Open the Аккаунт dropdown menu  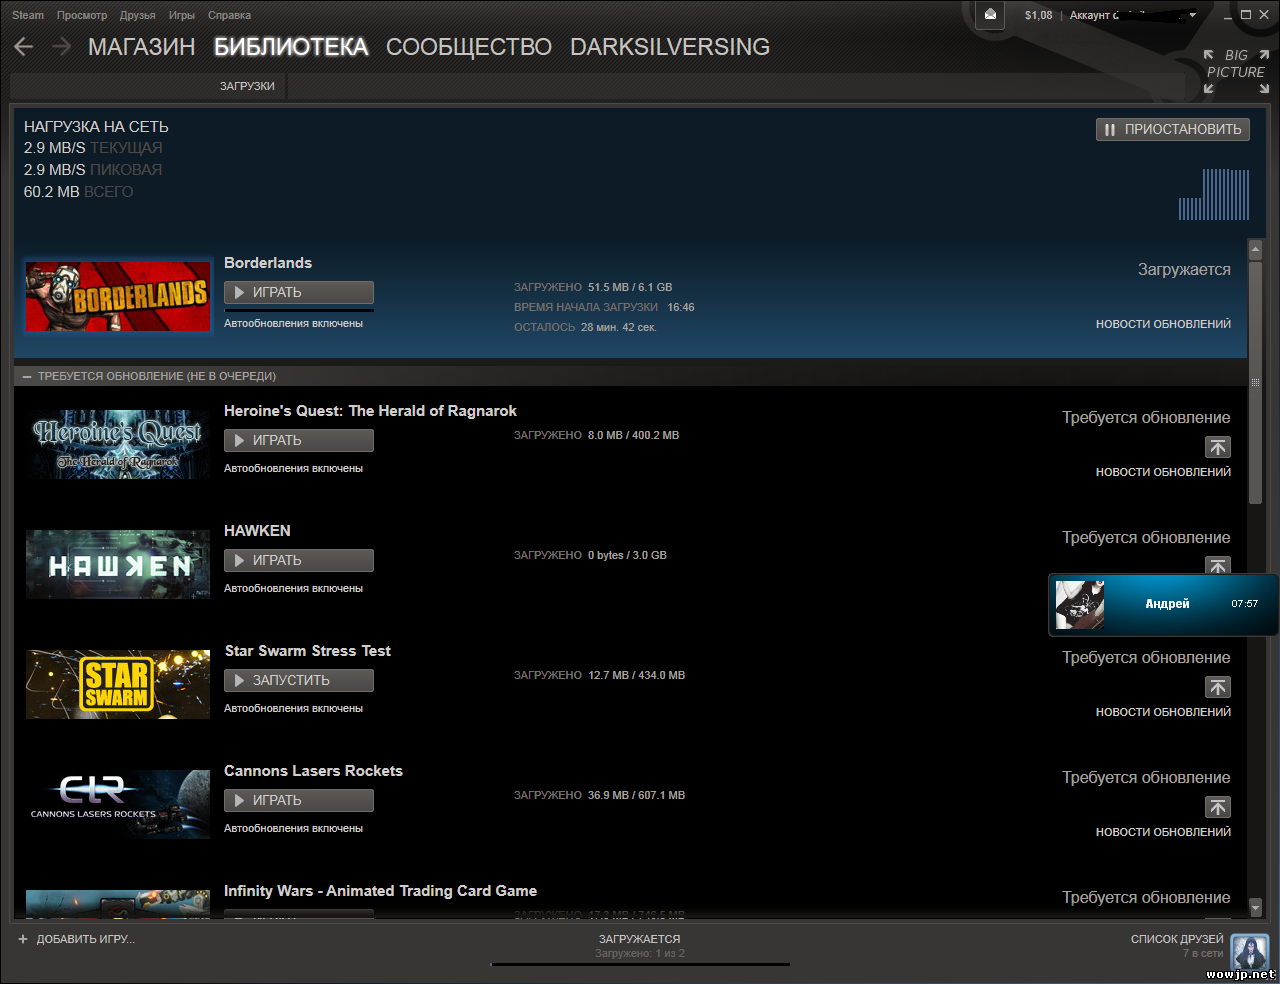pos(1133,15)
